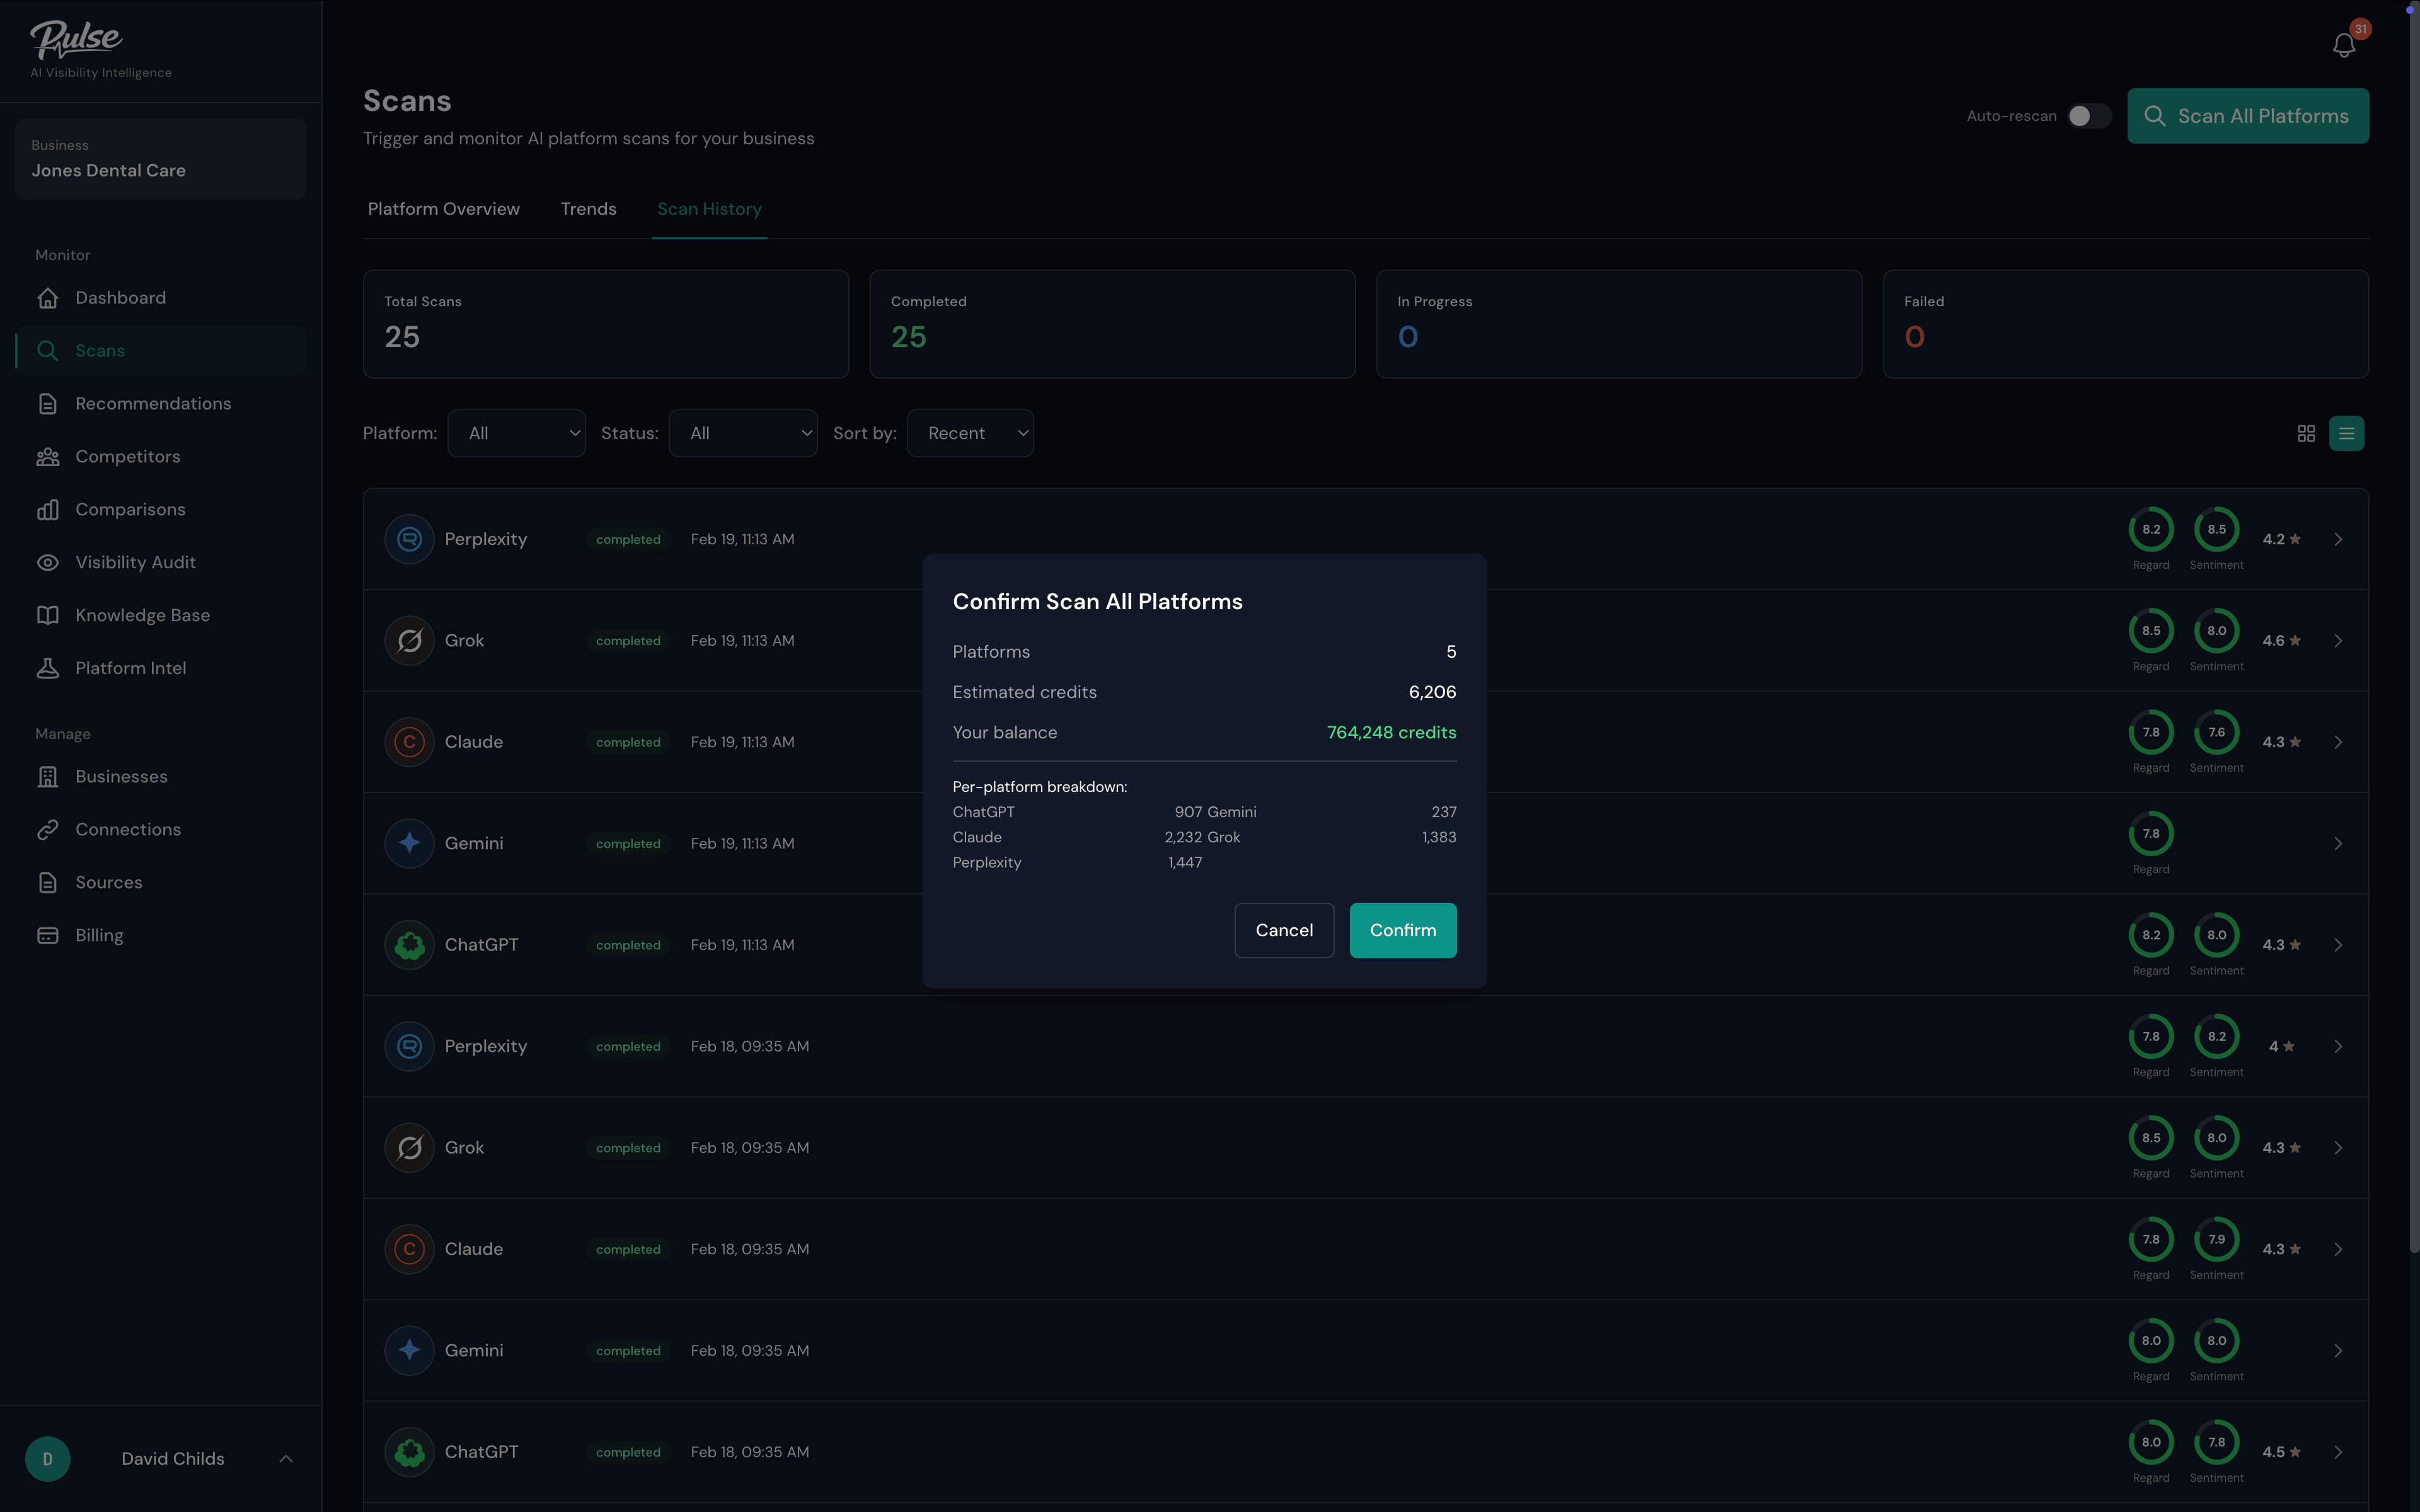
Task: Switch to grid view layout
Action: 2307,433
